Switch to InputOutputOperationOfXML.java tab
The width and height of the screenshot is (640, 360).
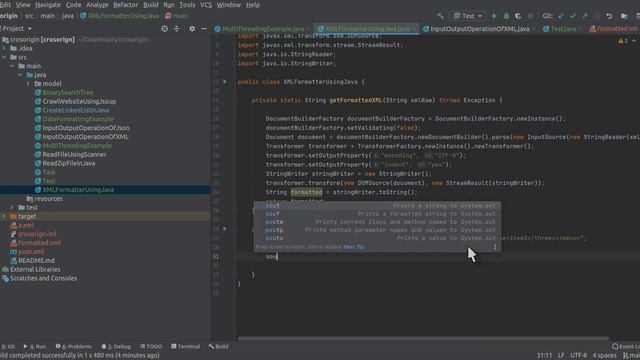click(x=480, y=29)
